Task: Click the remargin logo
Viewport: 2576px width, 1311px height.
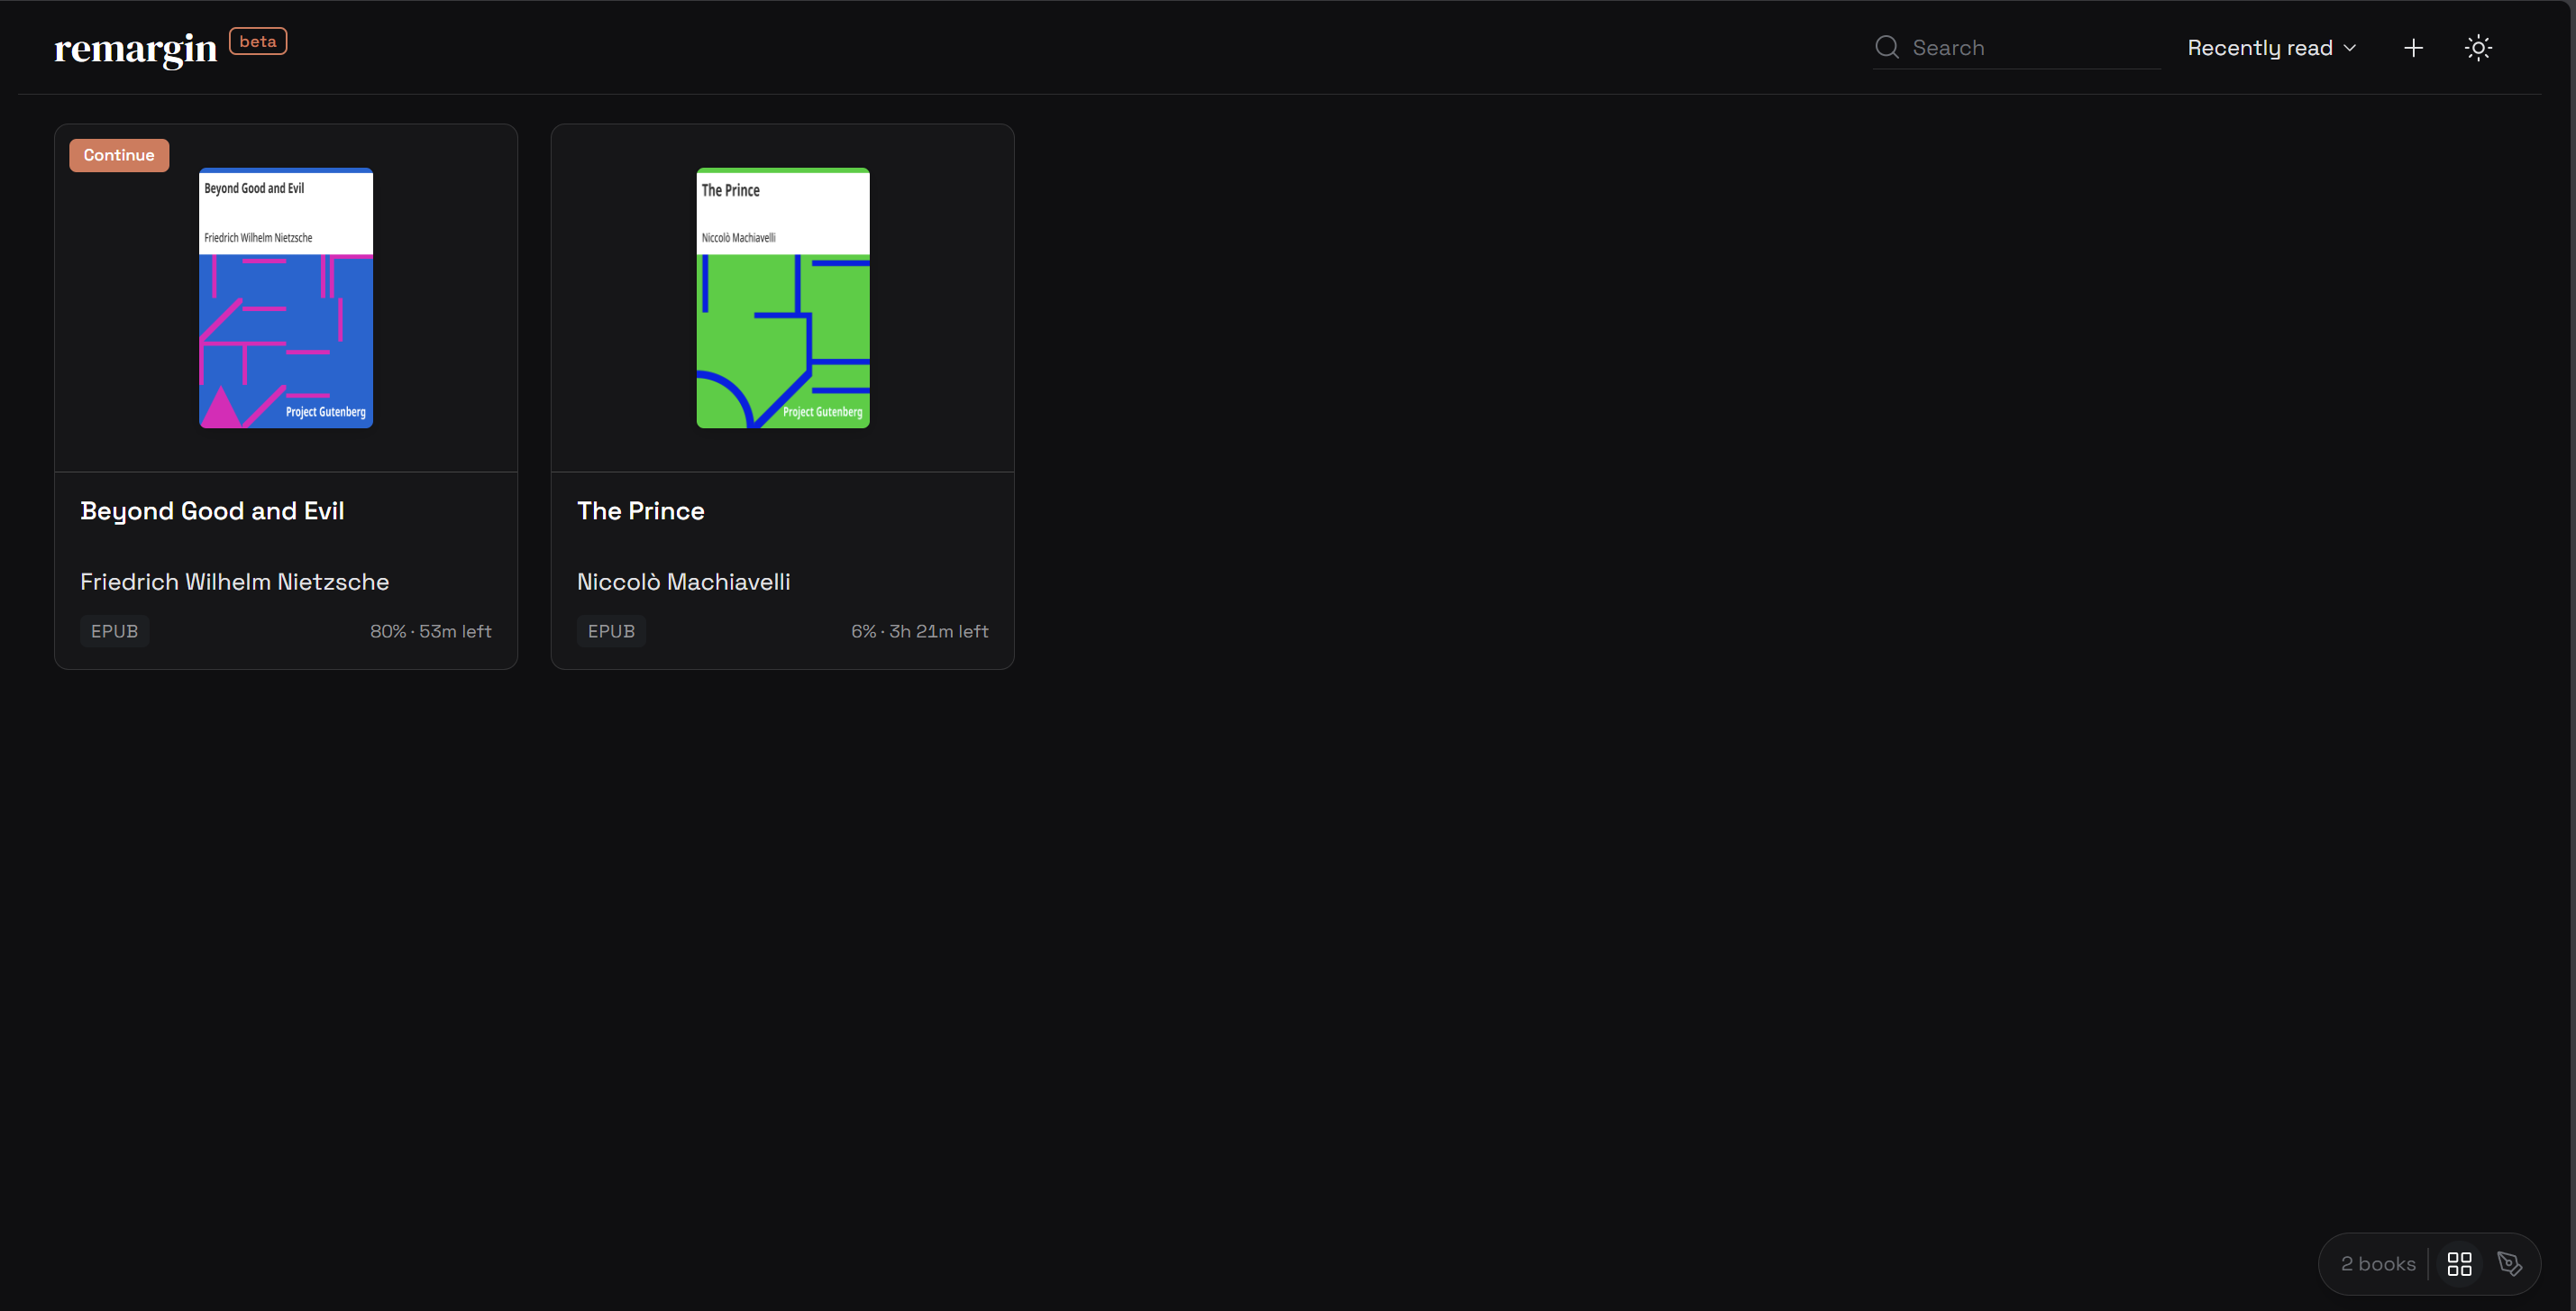Action: [x=135, y=48]
